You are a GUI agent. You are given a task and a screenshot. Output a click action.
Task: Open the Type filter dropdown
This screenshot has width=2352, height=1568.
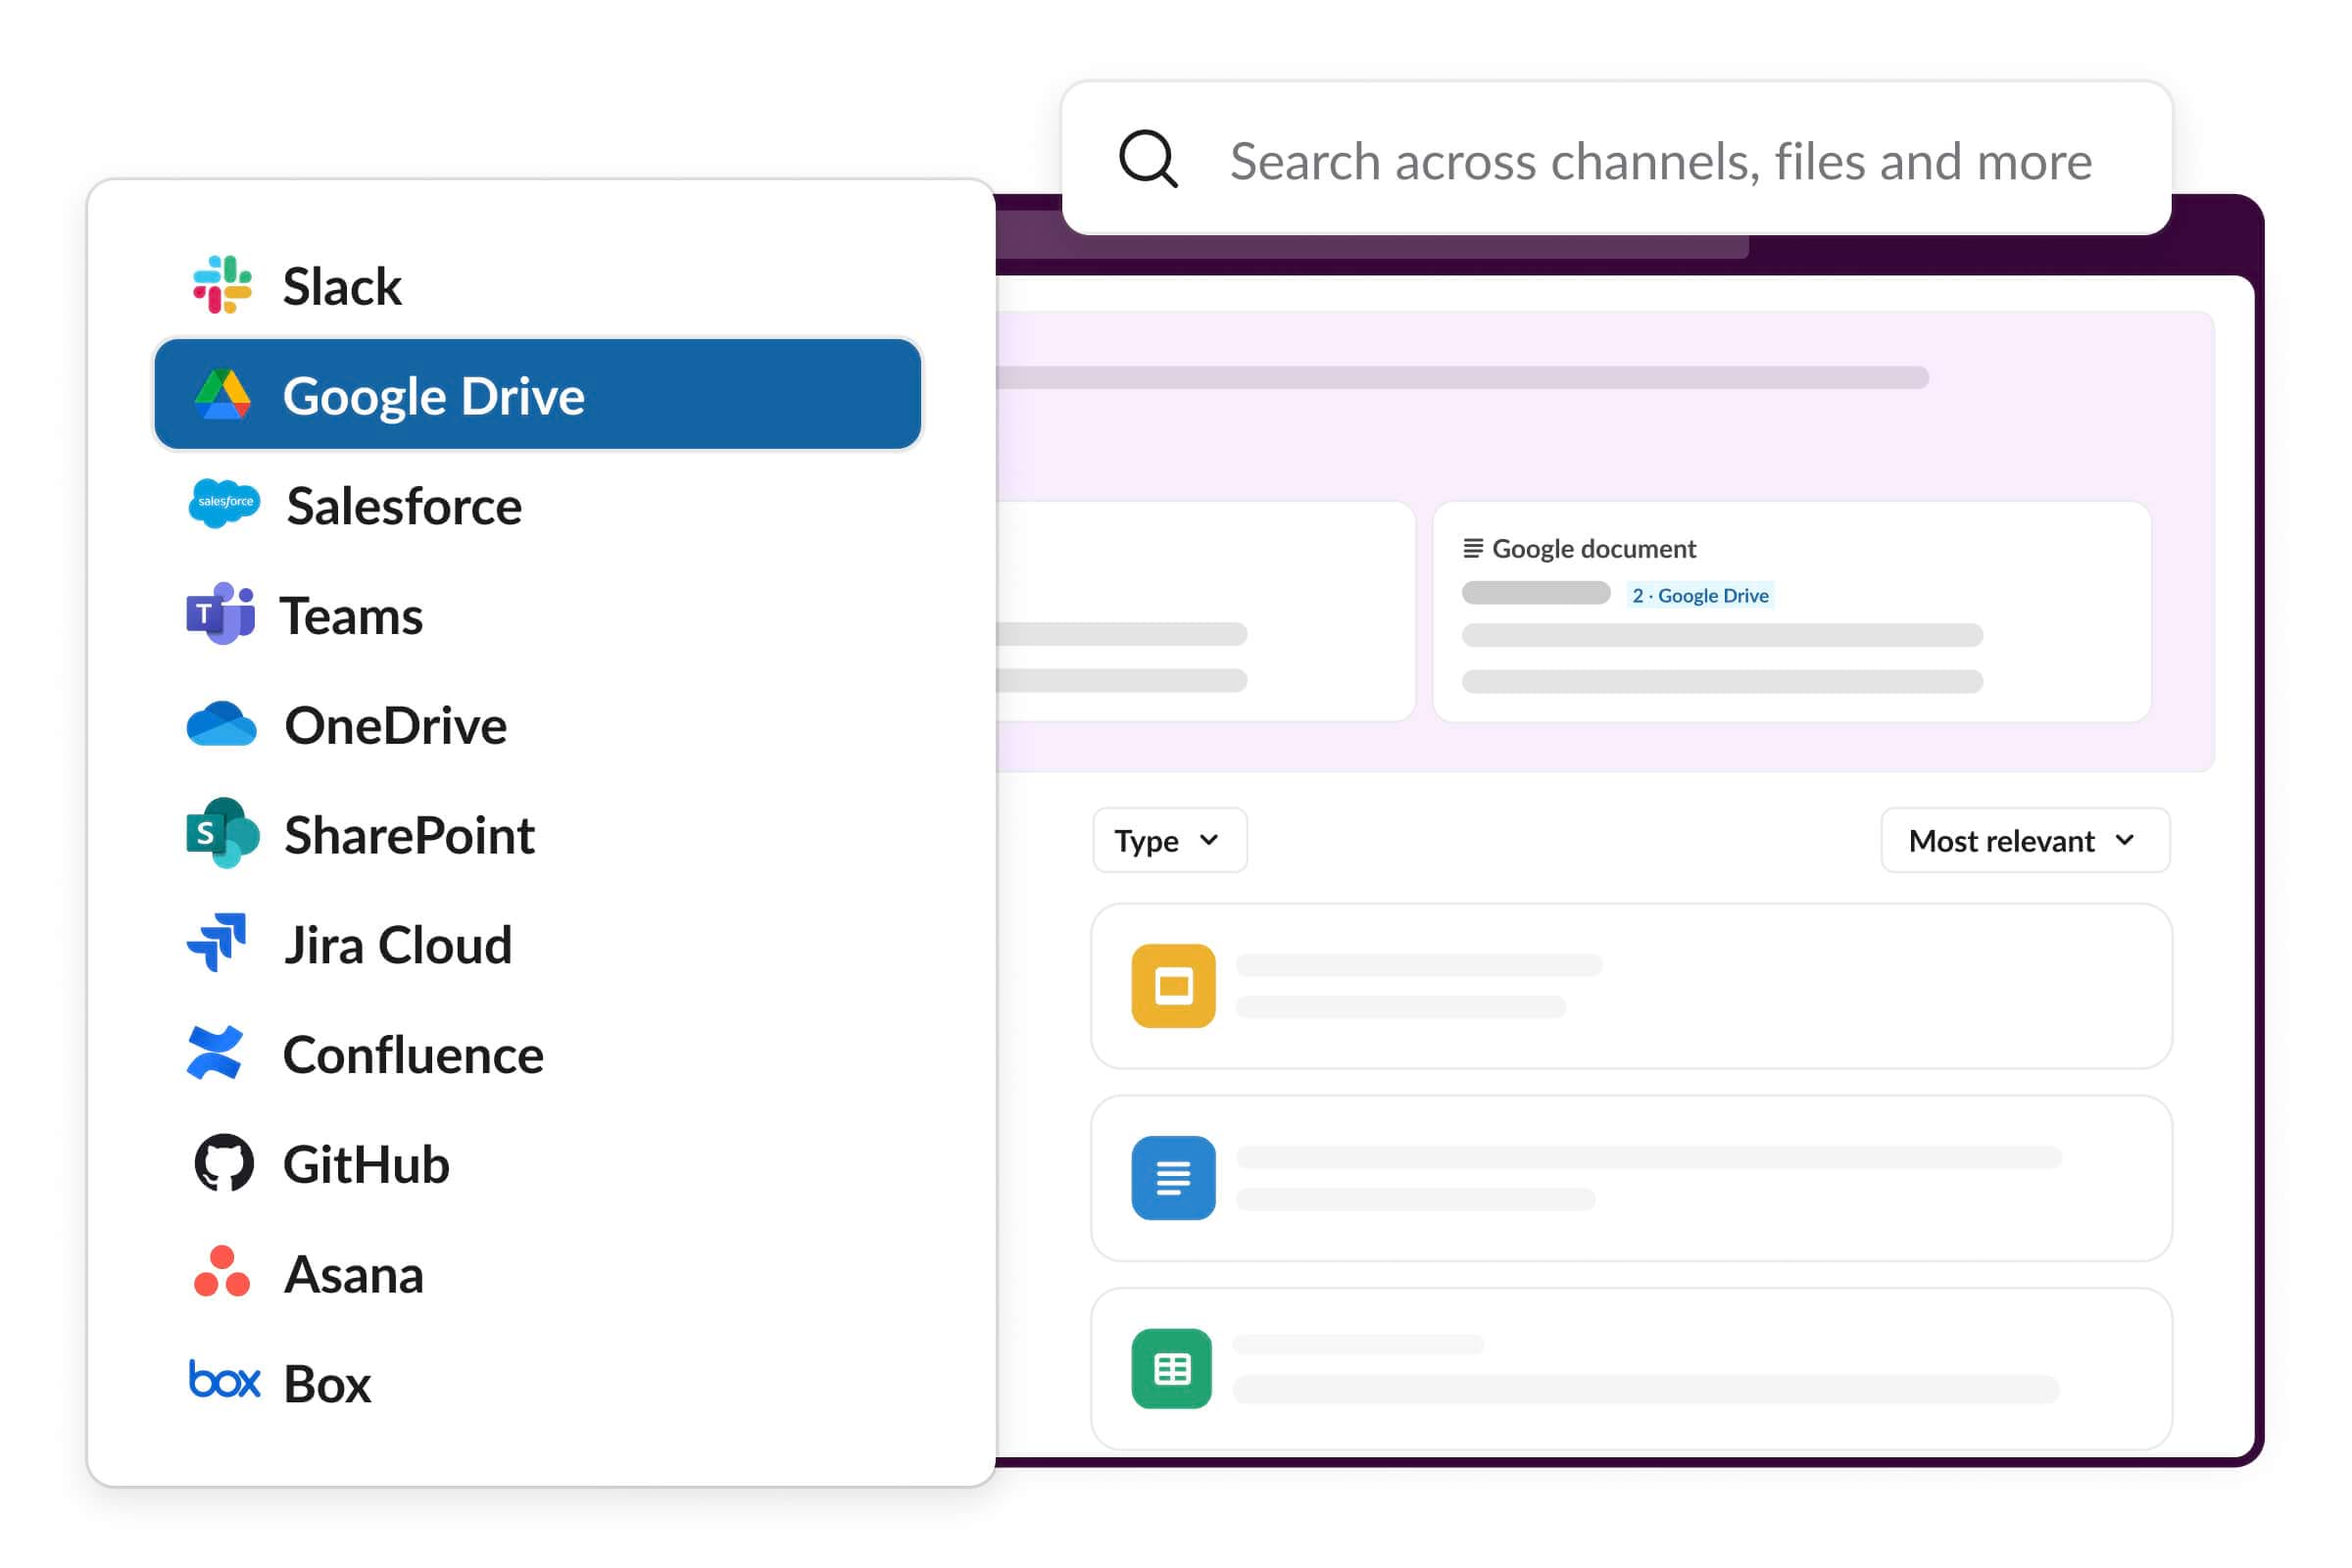1168,840
